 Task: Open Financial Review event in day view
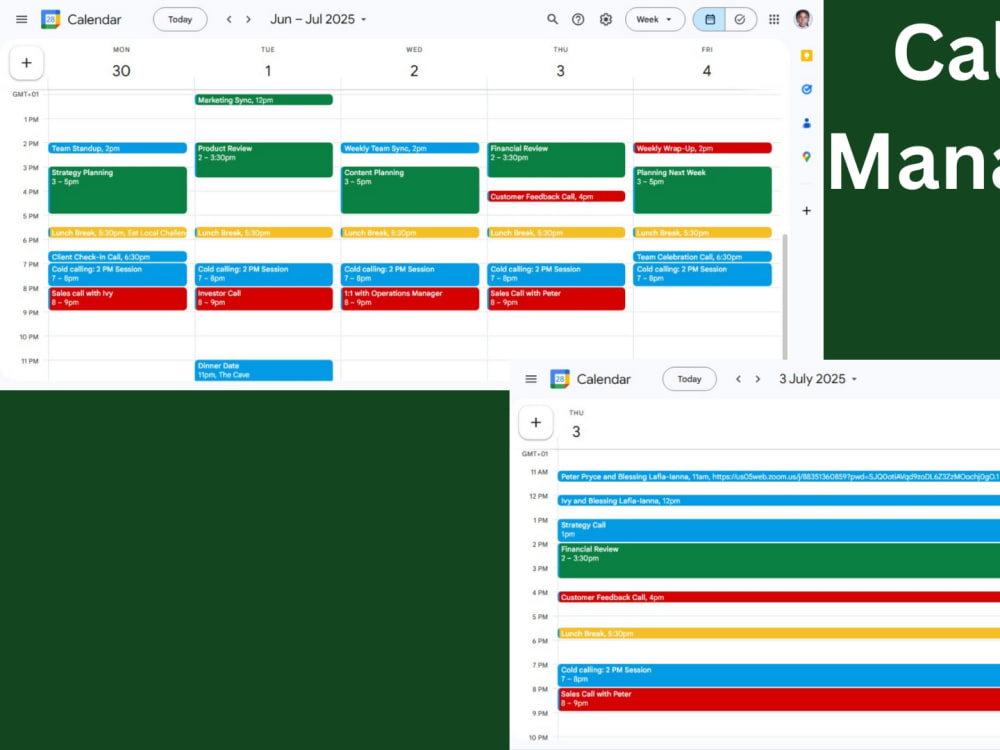point(779,561)
